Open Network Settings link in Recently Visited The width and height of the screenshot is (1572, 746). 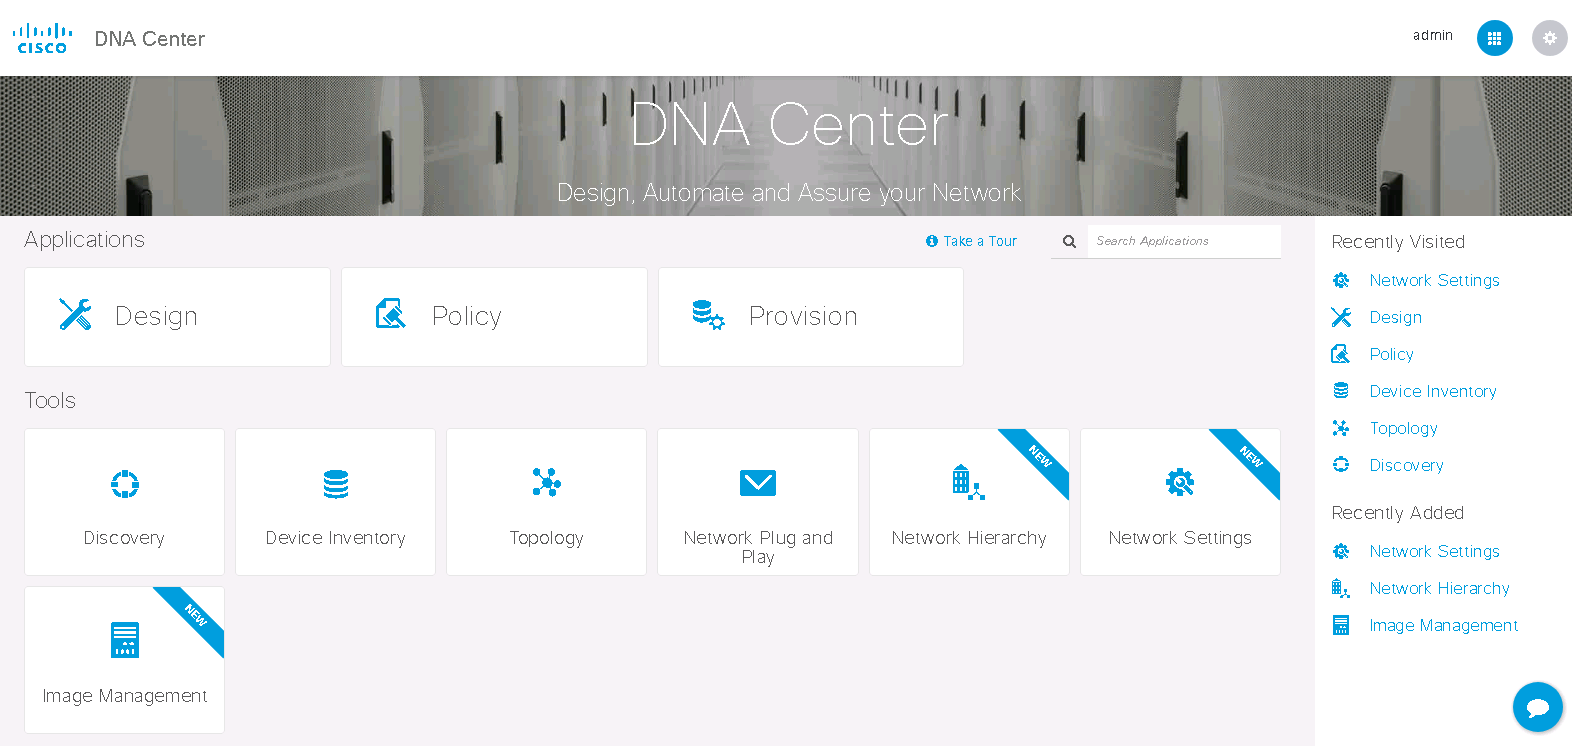[1435, 280]
